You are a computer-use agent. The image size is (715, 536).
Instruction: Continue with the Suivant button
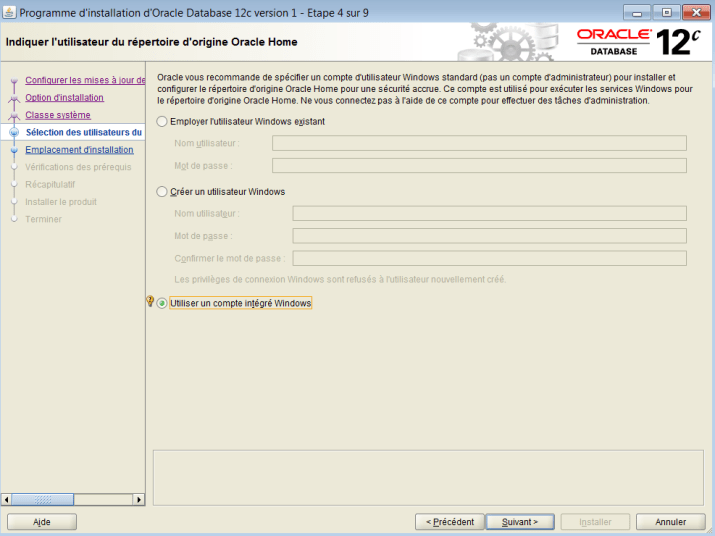[520, 522]
